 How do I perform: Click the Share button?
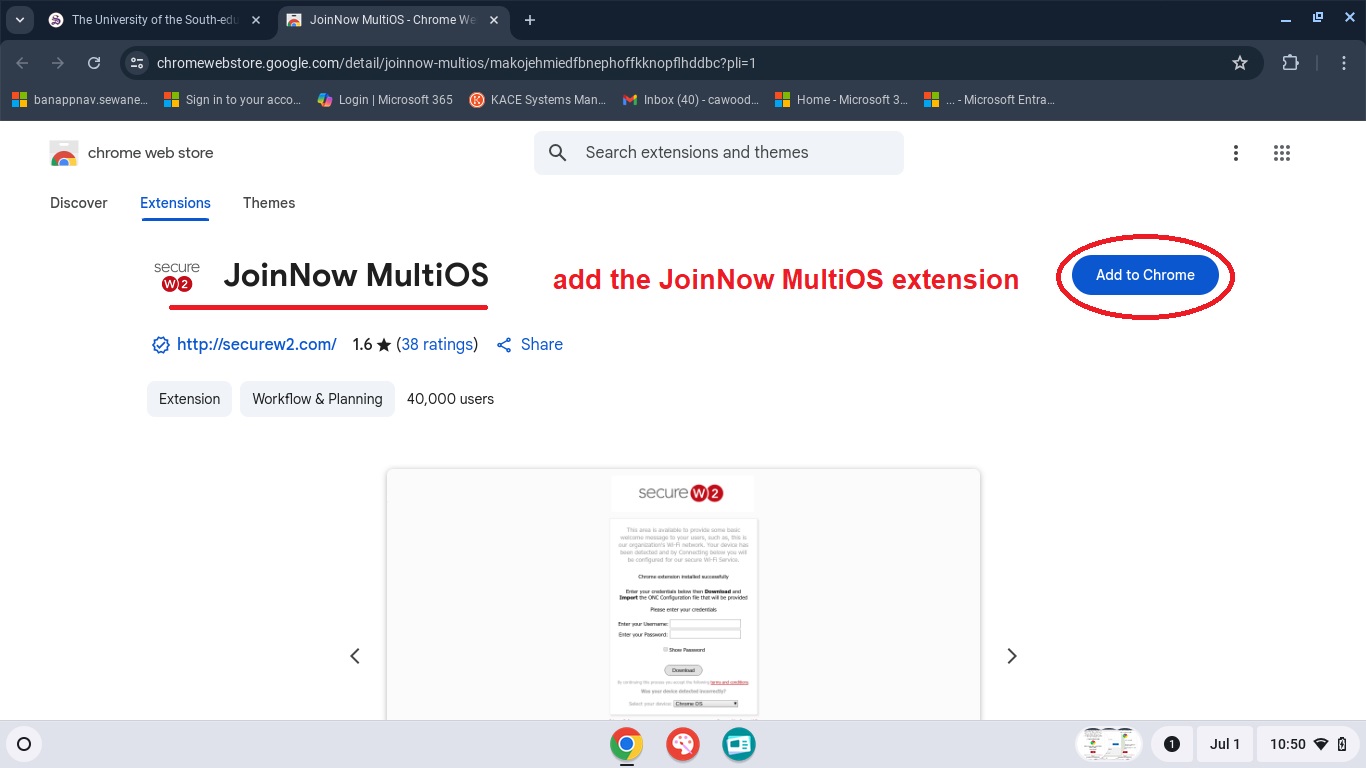[x=530, y=344]
